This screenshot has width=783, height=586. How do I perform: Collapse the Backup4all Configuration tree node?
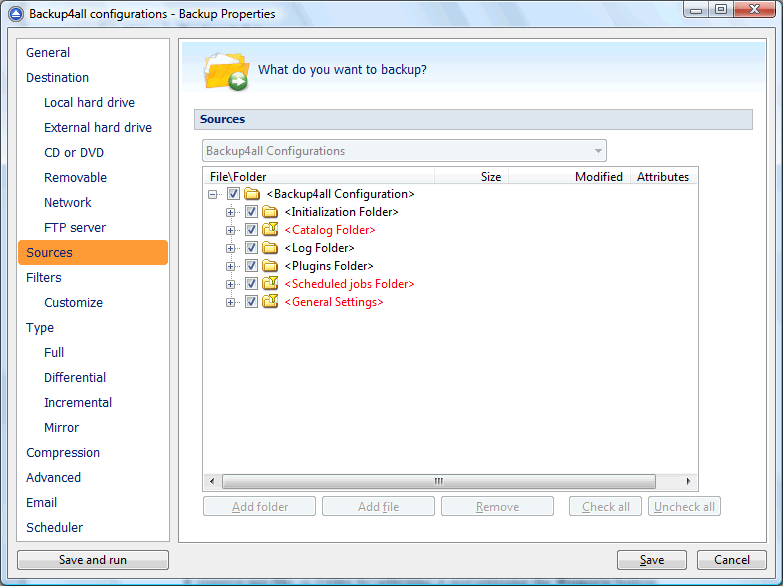pos(213,194)
